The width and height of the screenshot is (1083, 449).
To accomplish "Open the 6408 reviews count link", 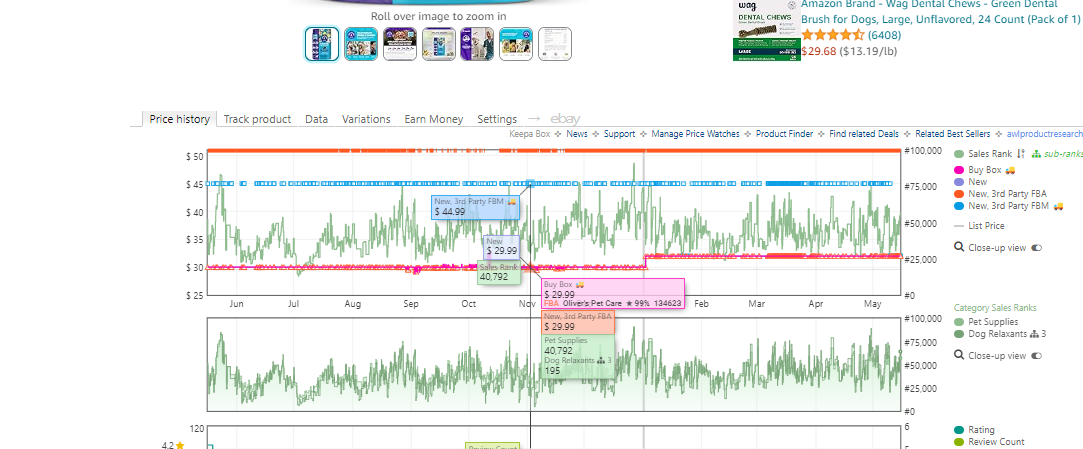I will click(x=884, y=35).
